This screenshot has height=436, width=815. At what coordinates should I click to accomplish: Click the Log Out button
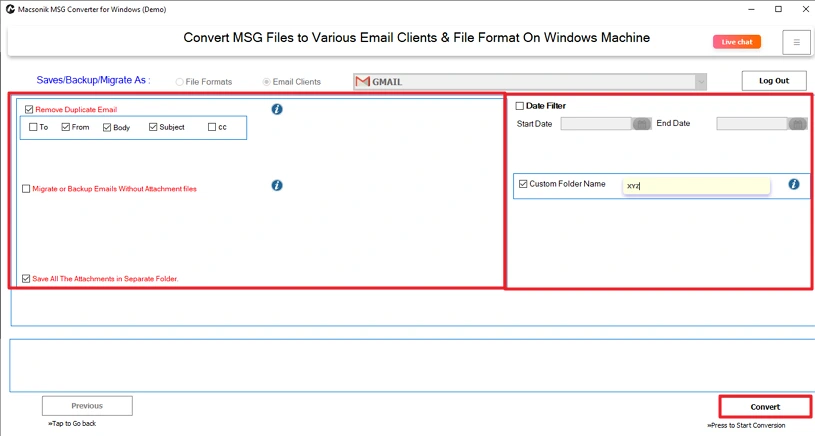coord(773,81)
